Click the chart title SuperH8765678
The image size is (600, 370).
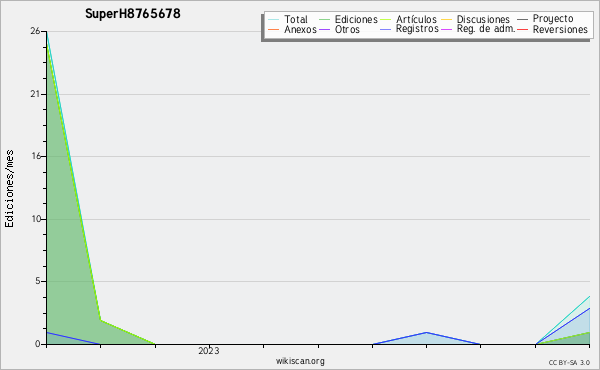[x=133, y=13]
